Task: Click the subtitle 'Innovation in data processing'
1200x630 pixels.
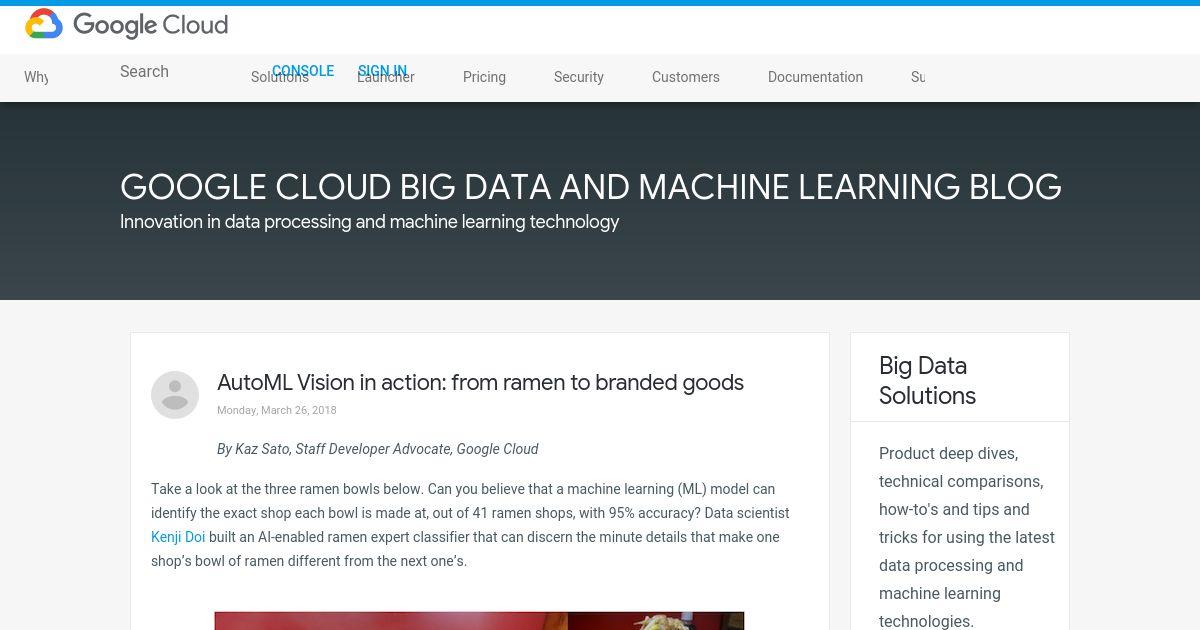Action: pos(370,221)
